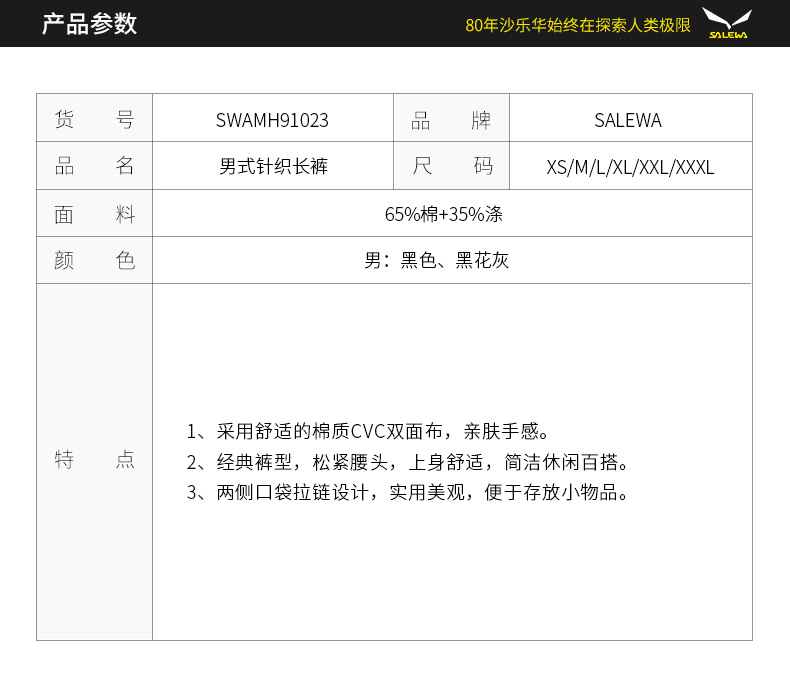This screenshot has height=691, width=790.
Task: Click the 尺码 label cell
Action: (451, 166)
